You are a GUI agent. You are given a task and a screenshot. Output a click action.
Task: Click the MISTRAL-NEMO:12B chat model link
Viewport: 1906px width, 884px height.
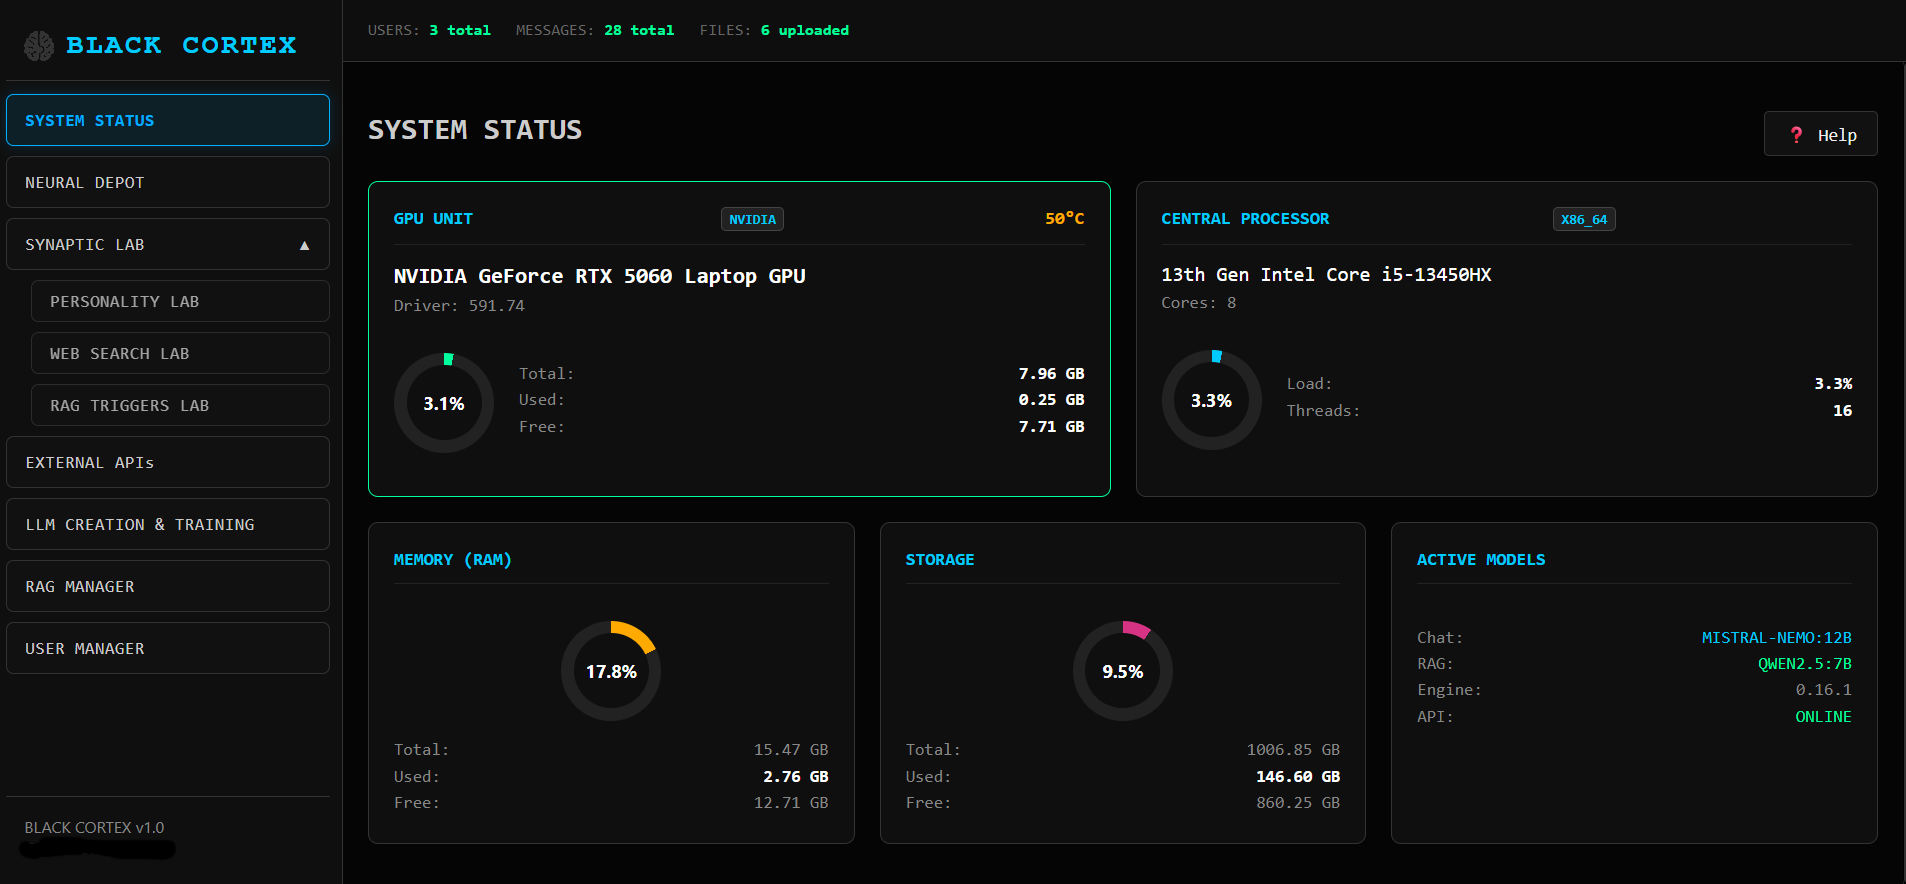(x=1776, y=638)
